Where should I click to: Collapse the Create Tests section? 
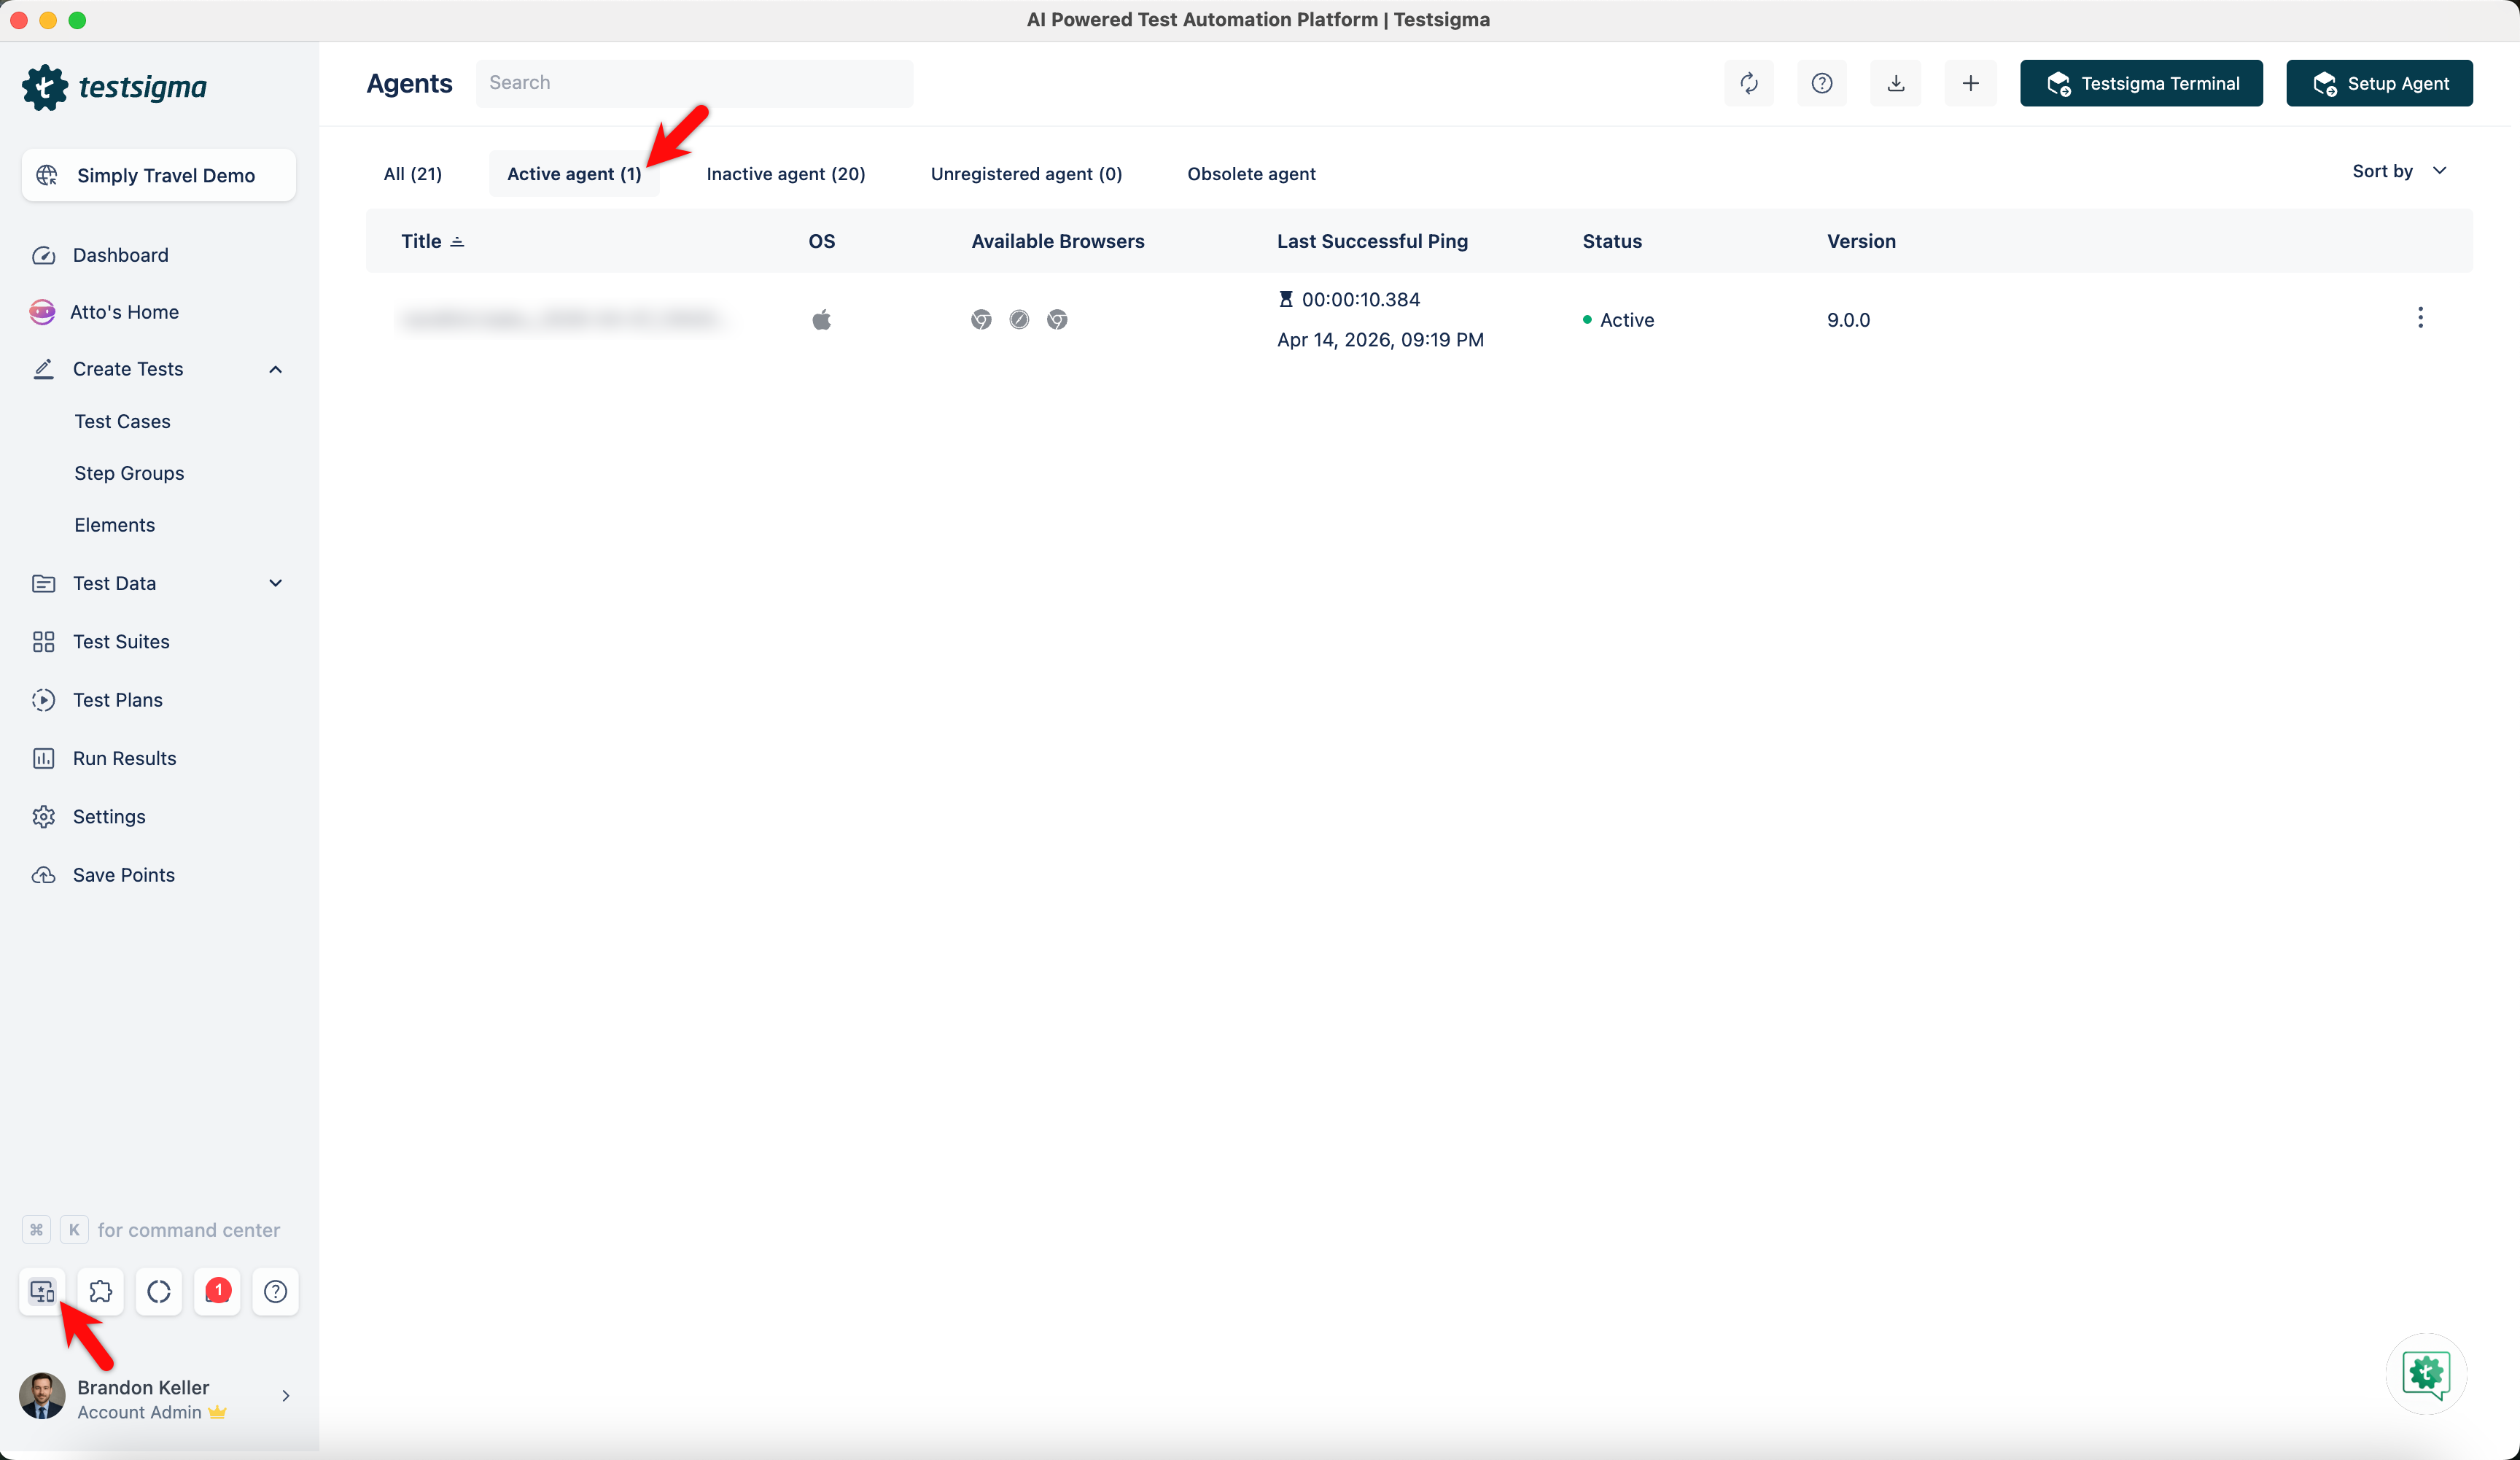click(x=275, y=369)
